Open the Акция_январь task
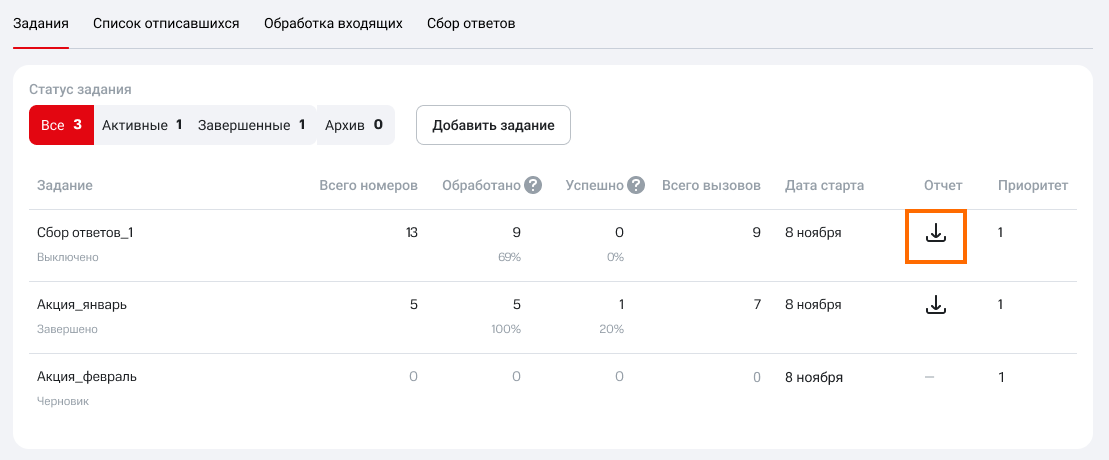The height and width of the screenshot is (460, 1109). coord(82,305)
